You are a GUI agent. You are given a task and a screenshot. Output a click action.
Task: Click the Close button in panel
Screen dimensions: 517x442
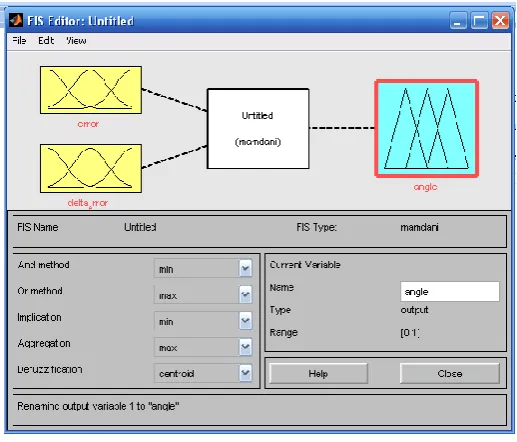coord(450,373)
